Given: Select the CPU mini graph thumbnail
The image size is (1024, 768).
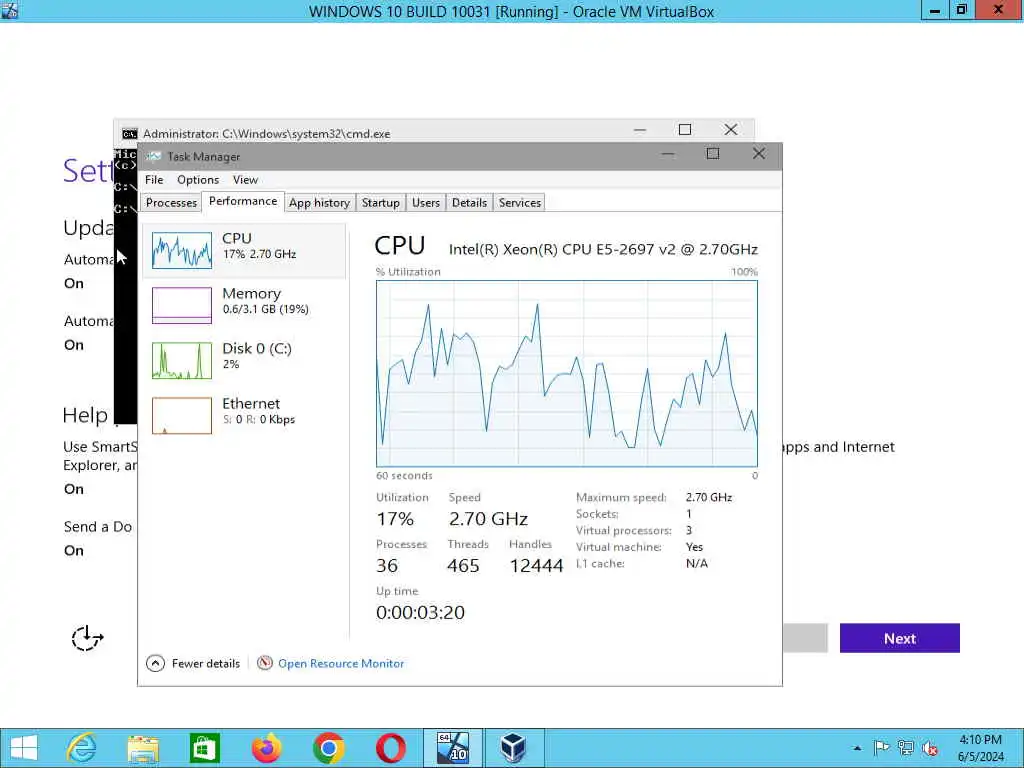Looking at the screenshot, I should [182, 250].
